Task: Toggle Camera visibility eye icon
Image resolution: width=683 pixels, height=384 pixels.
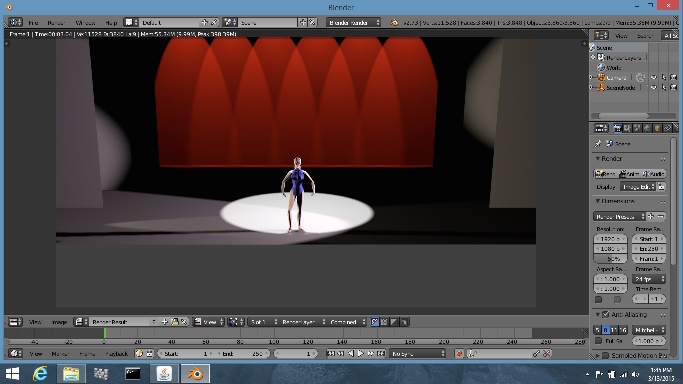Action: coord(654,77)
